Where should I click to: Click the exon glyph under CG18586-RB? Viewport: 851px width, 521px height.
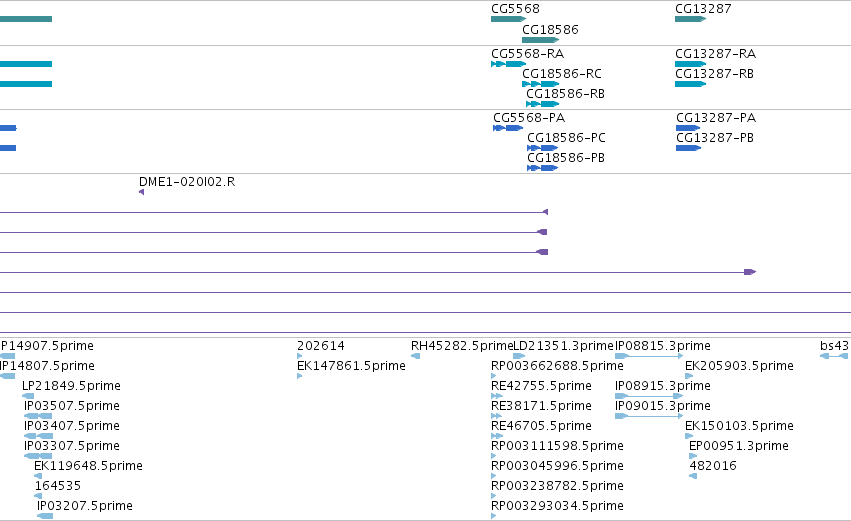click(542, 104)
